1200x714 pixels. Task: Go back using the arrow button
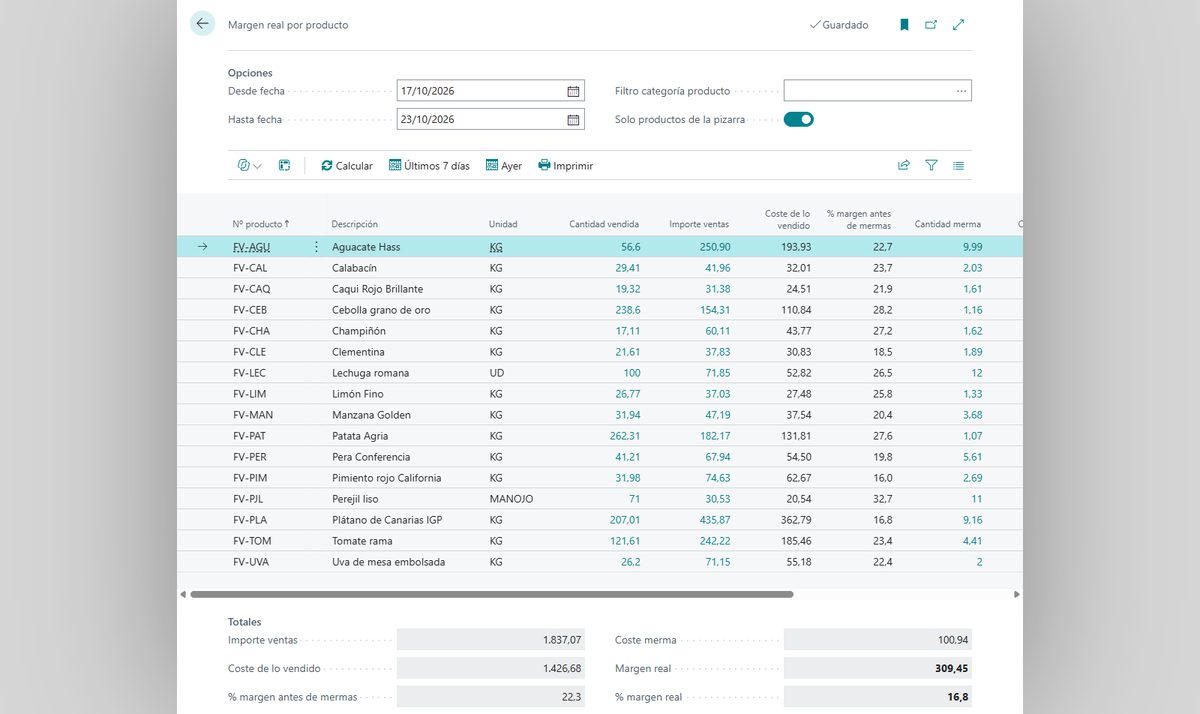pos(203,24)
